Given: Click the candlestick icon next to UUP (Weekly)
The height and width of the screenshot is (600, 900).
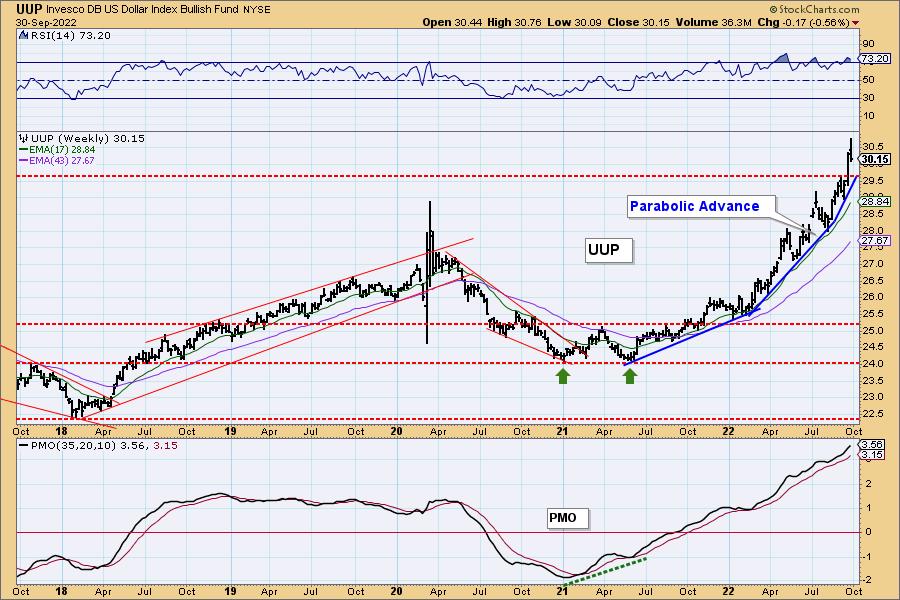Looking at the screenshot, I should [x=23, y=138].
